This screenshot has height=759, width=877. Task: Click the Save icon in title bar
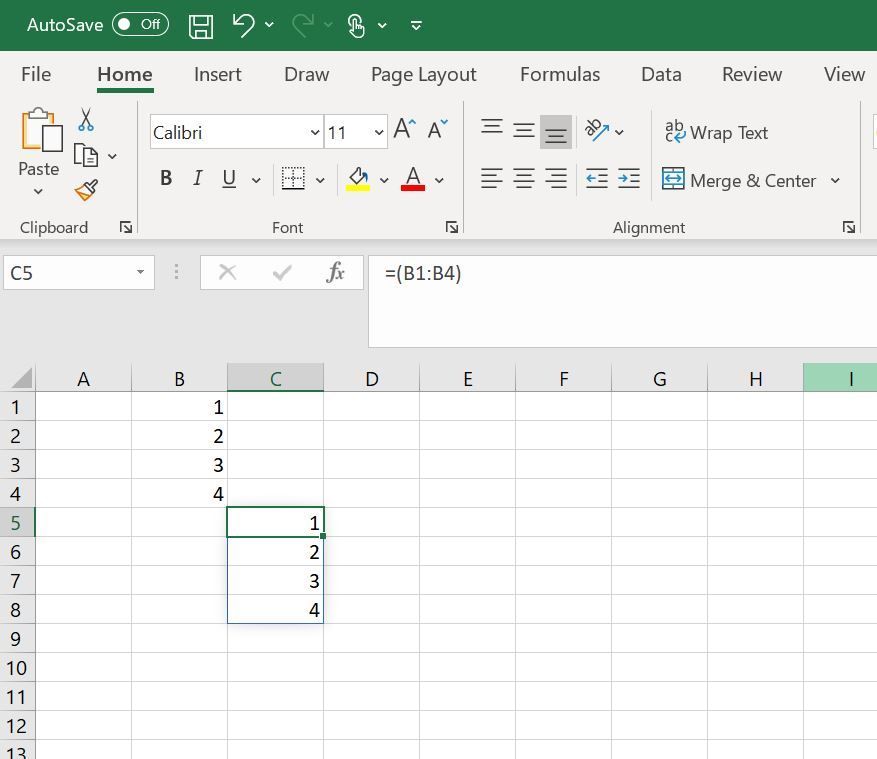[x=201, y=26]
